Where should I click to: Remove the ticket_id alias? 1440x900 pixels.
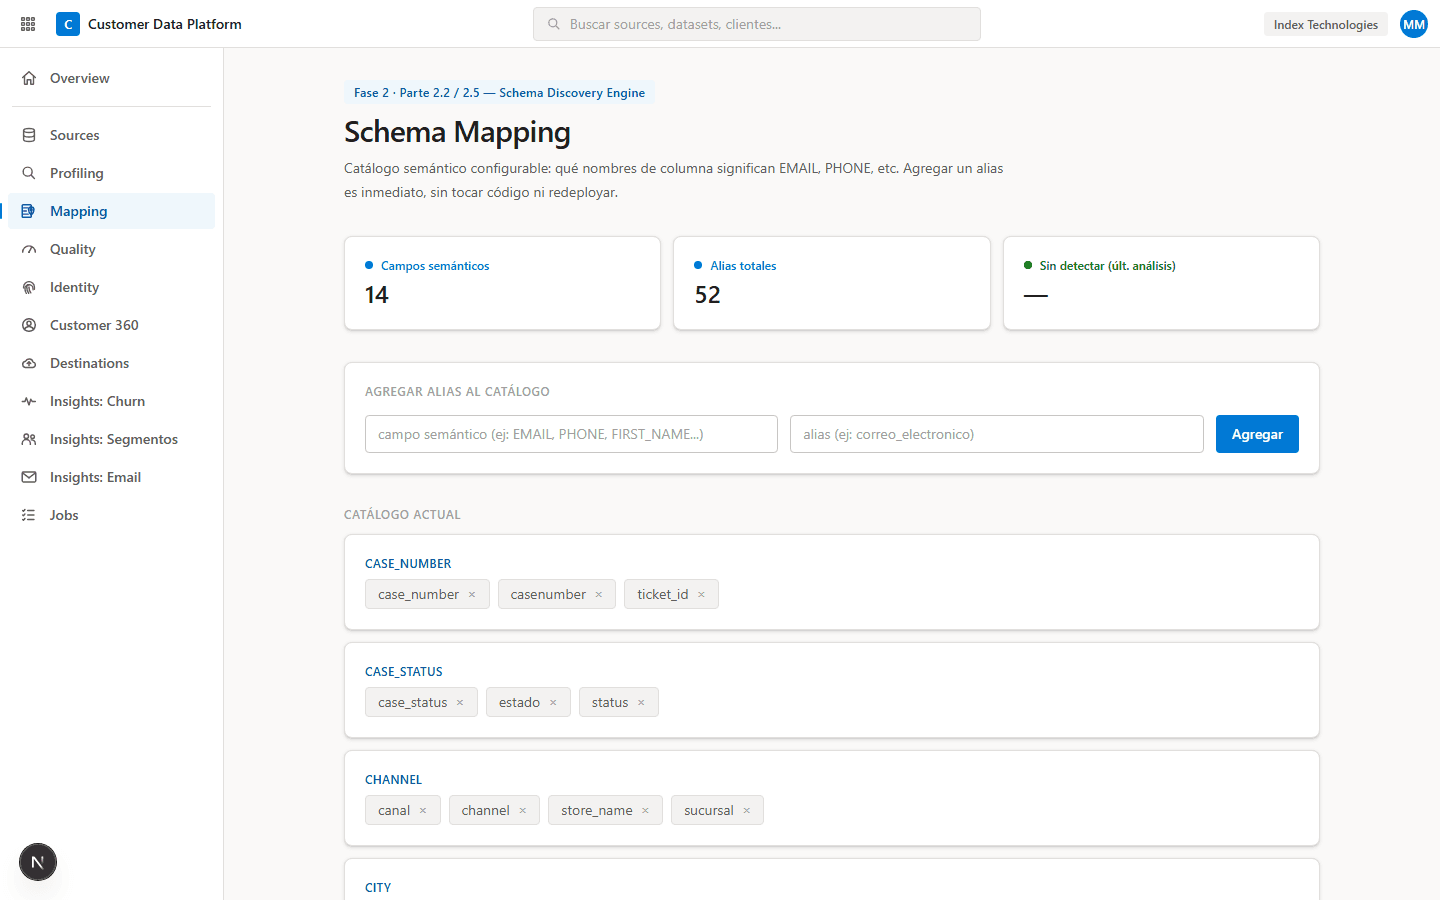(x=701, y=594)
